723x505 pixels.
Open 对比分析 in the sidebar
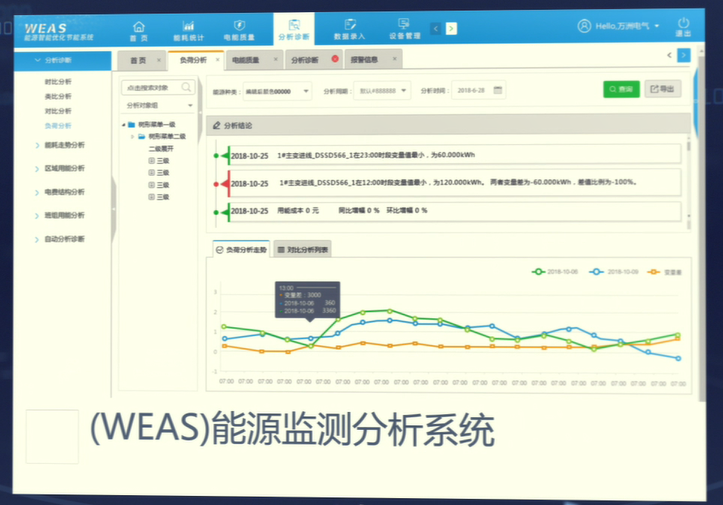point(58,111)
